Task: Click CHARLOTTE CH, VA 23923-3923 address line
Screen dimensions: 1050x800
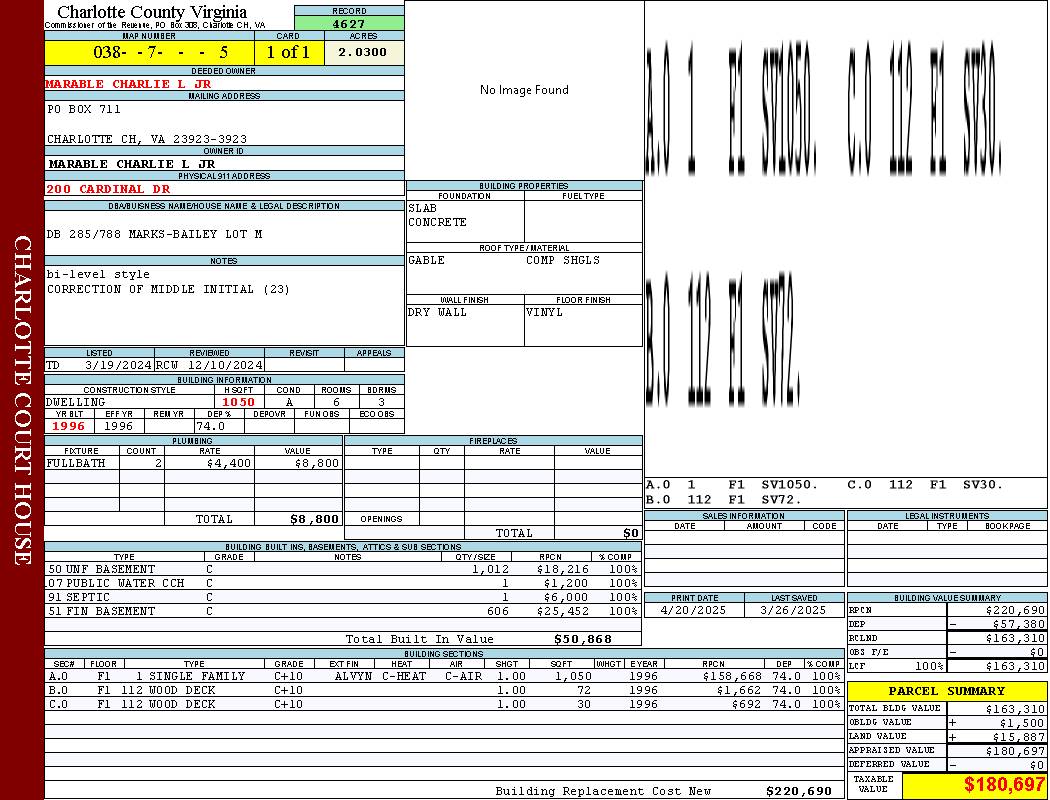Action: (x=147, y=139)
